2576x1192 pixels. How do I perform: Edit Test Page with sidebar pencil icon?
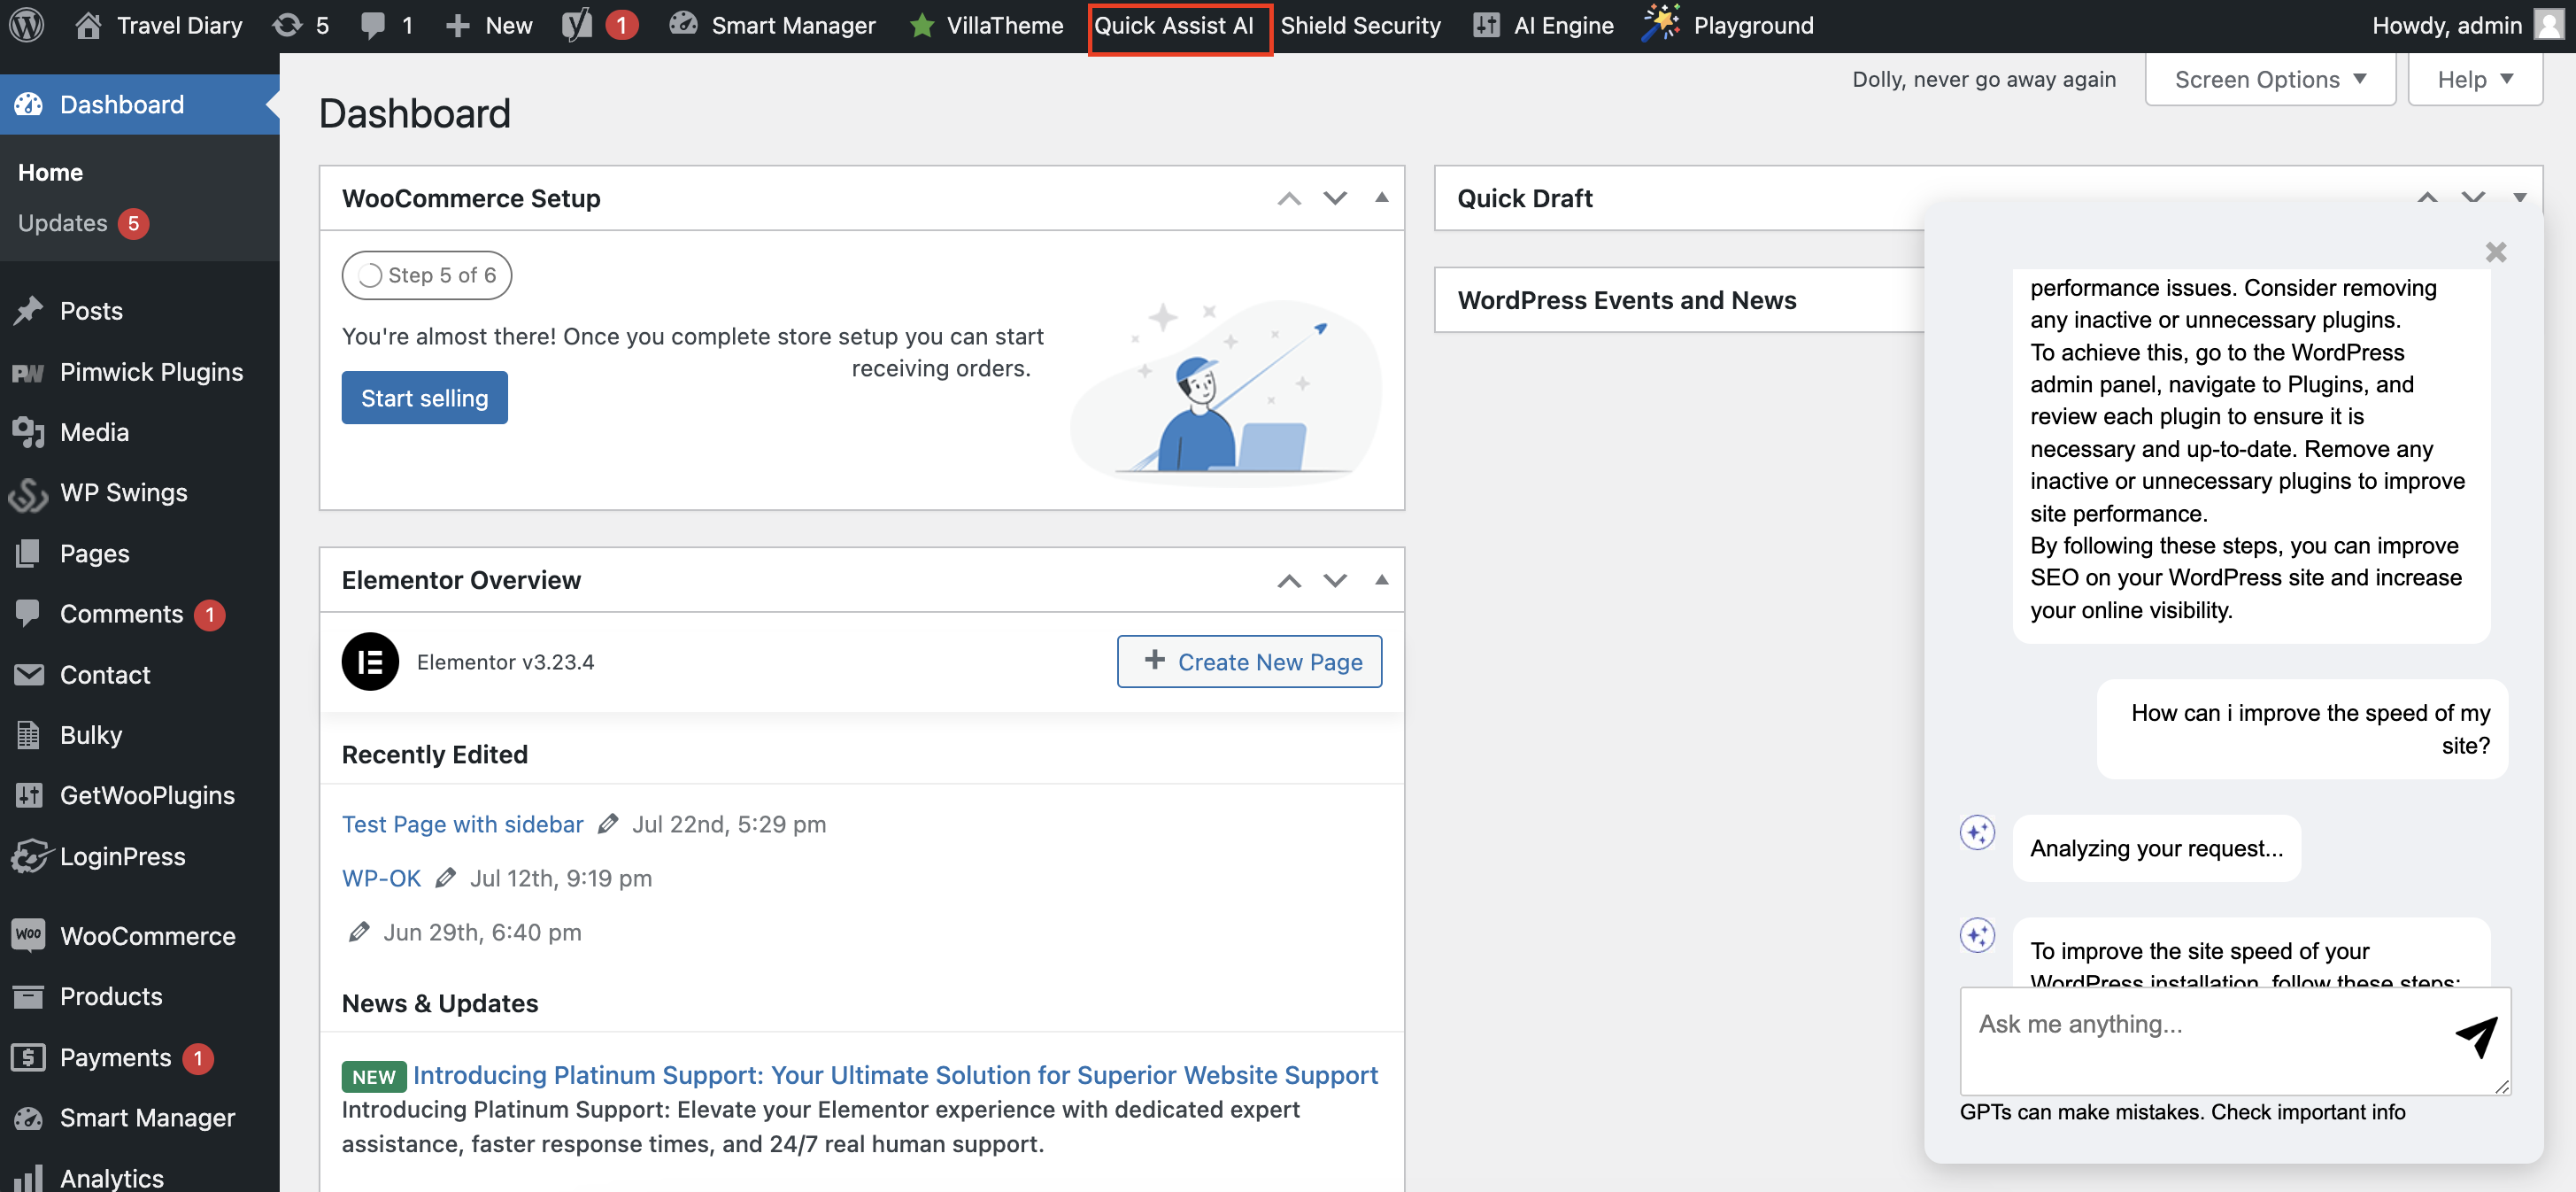tap(608, 824)
